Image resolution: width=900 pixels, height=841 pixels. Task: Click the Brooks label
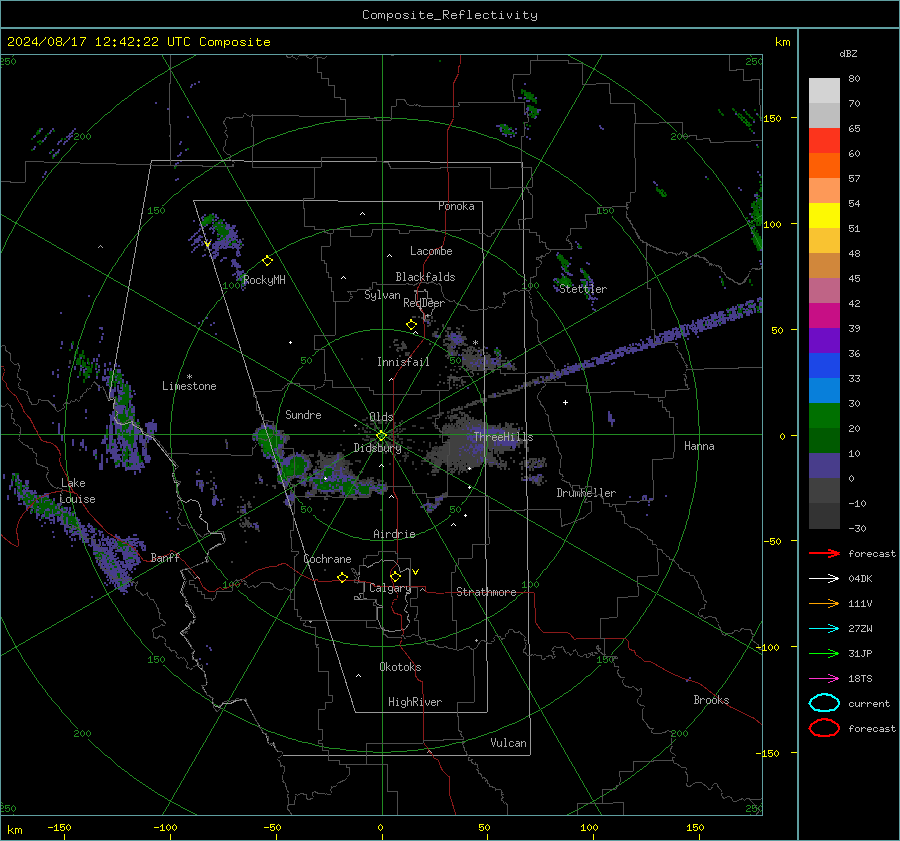(711, 700)
